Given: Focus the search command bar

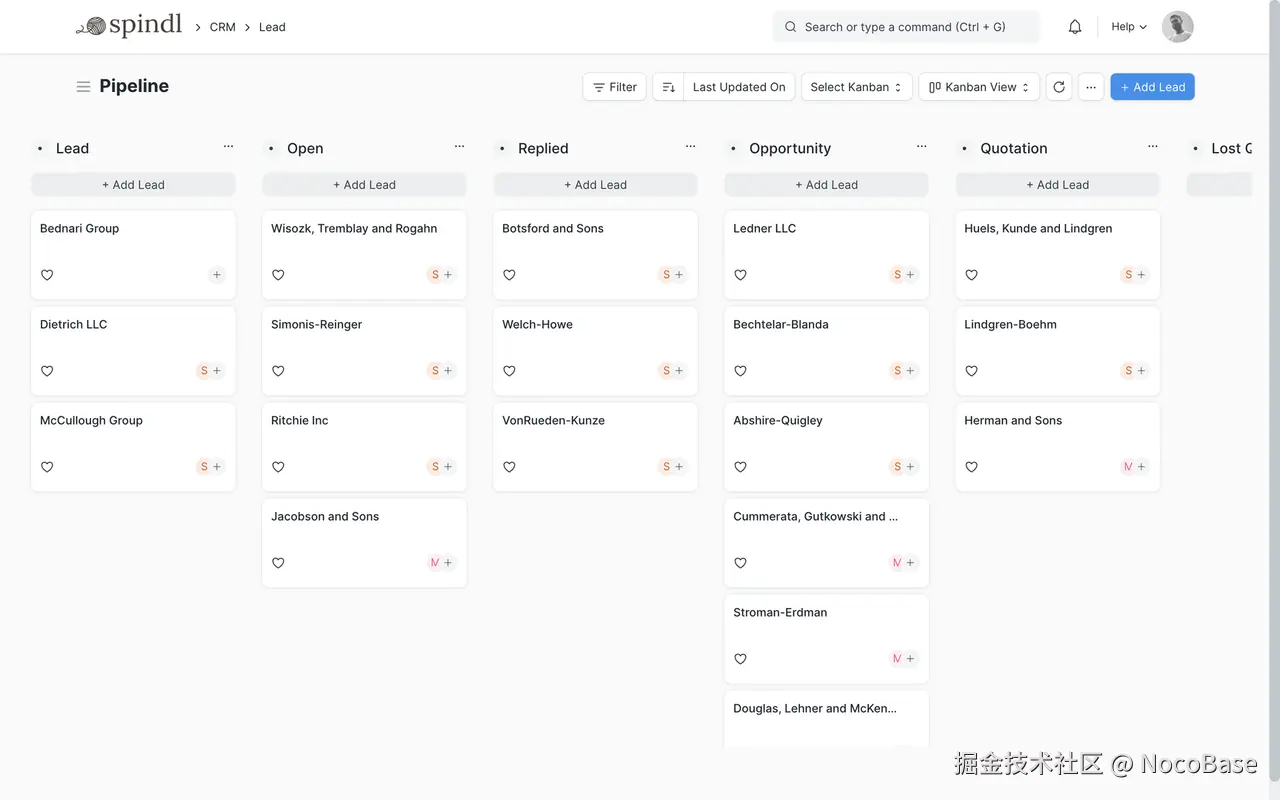Looking at the screenshot, I should pyautogui.click(x=905, y=27).
